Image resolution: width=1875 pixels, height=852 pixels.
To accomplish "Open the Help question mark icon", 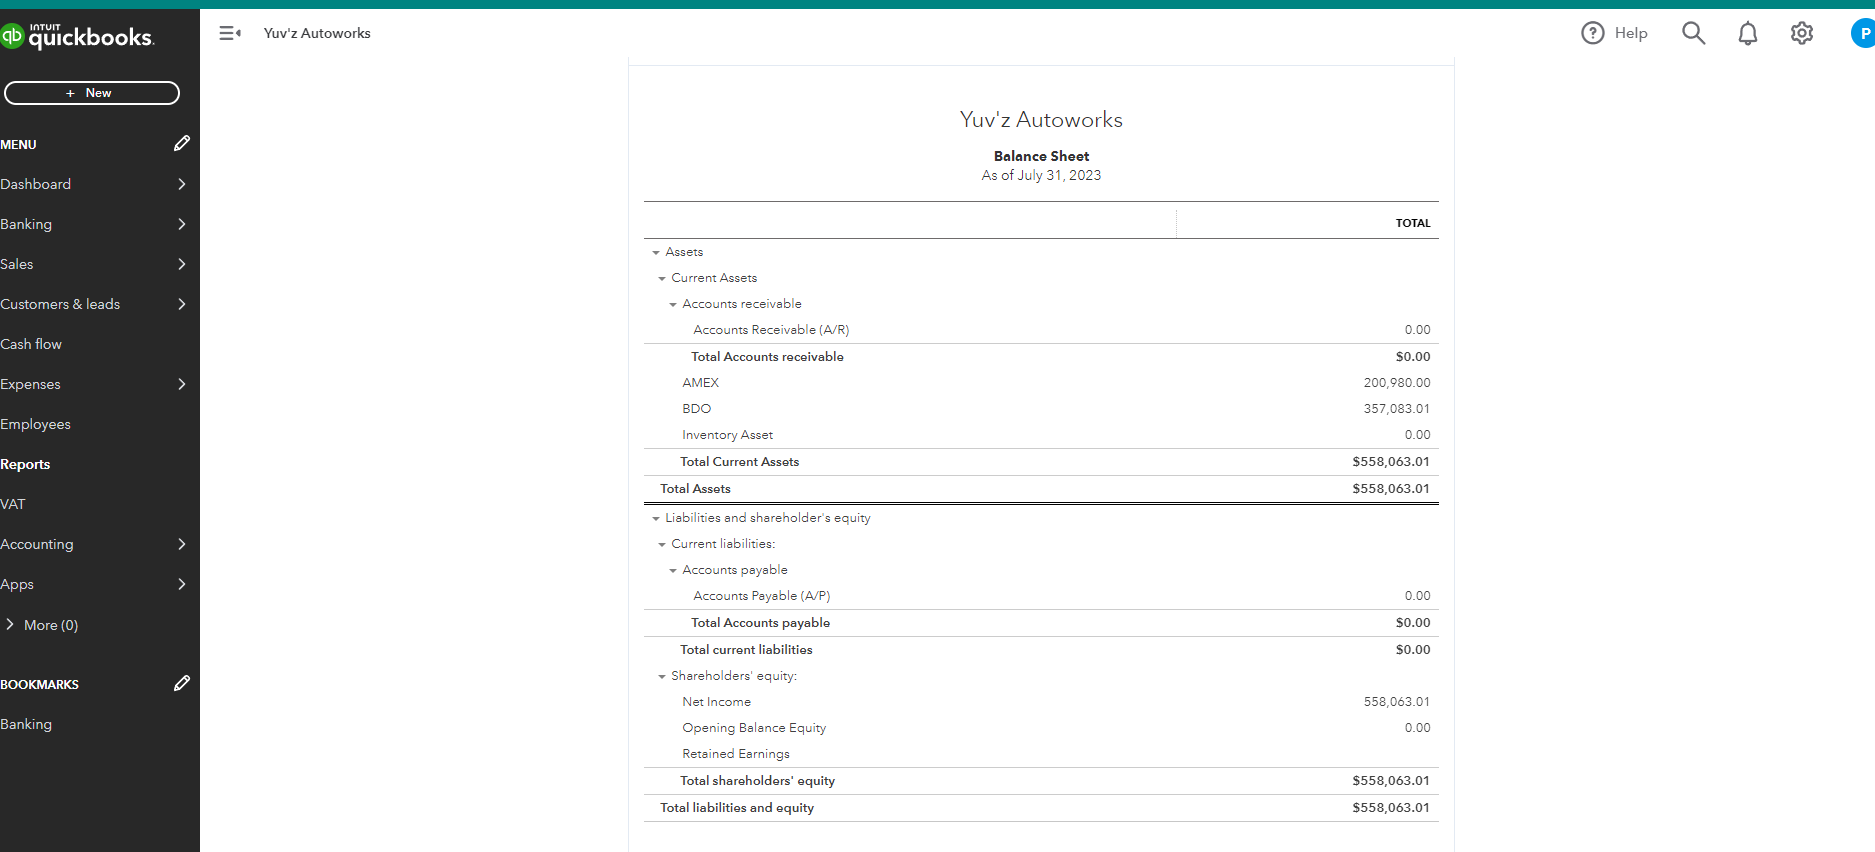I will coord(1592,33).
